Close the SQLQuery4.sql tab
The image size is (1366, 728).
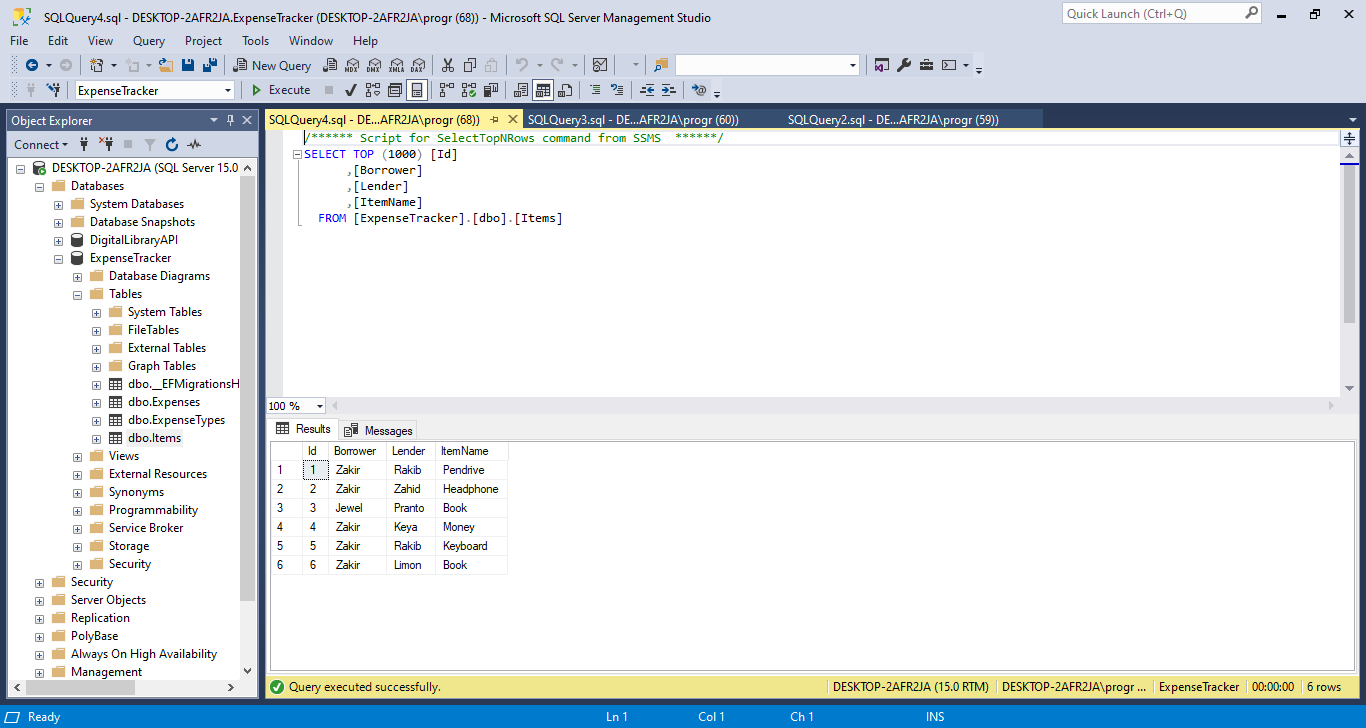click(x=512, y=120)
